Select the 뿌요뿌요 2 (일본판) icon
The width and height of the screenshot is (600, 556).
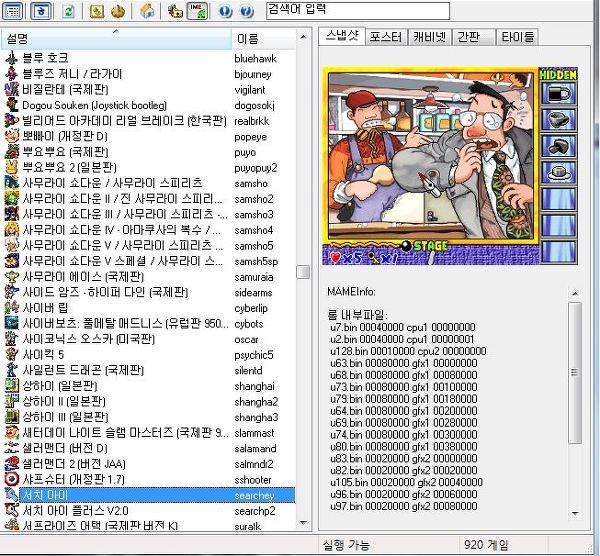point(11,168)
